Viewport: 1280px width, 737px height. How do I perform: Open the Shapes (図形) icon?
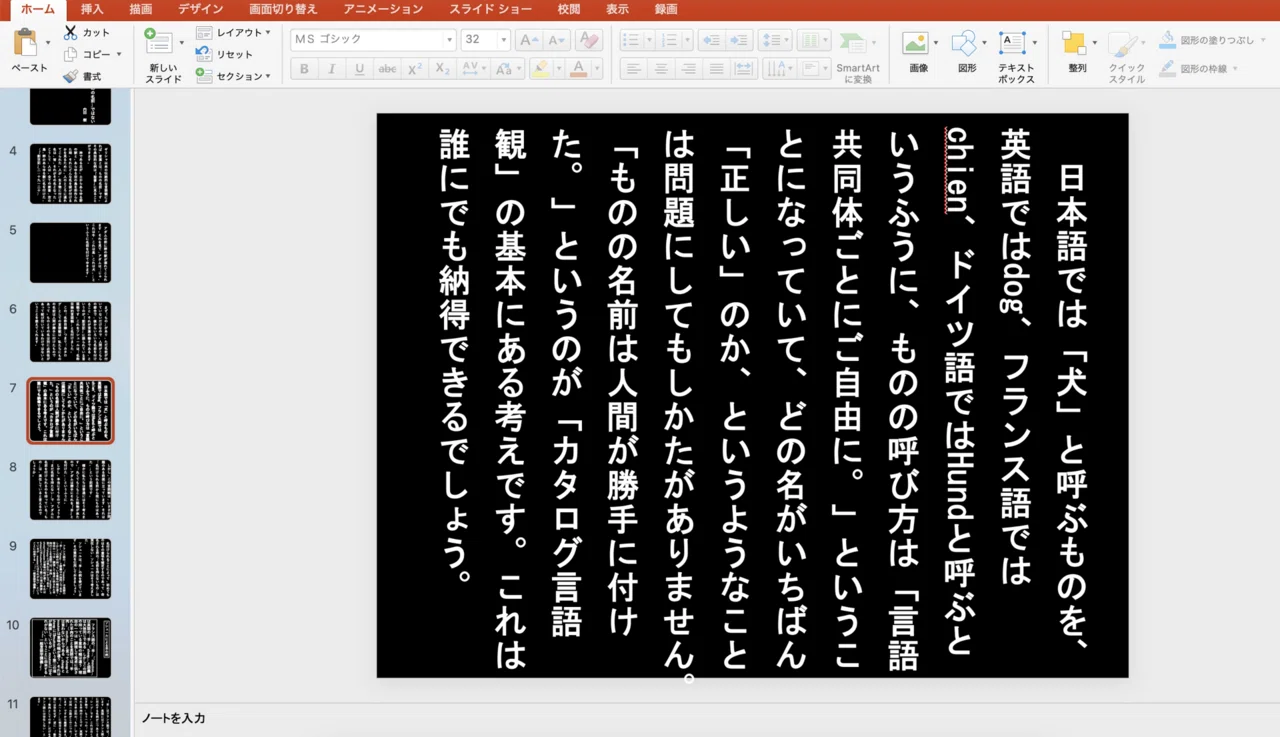click(963, 43)
